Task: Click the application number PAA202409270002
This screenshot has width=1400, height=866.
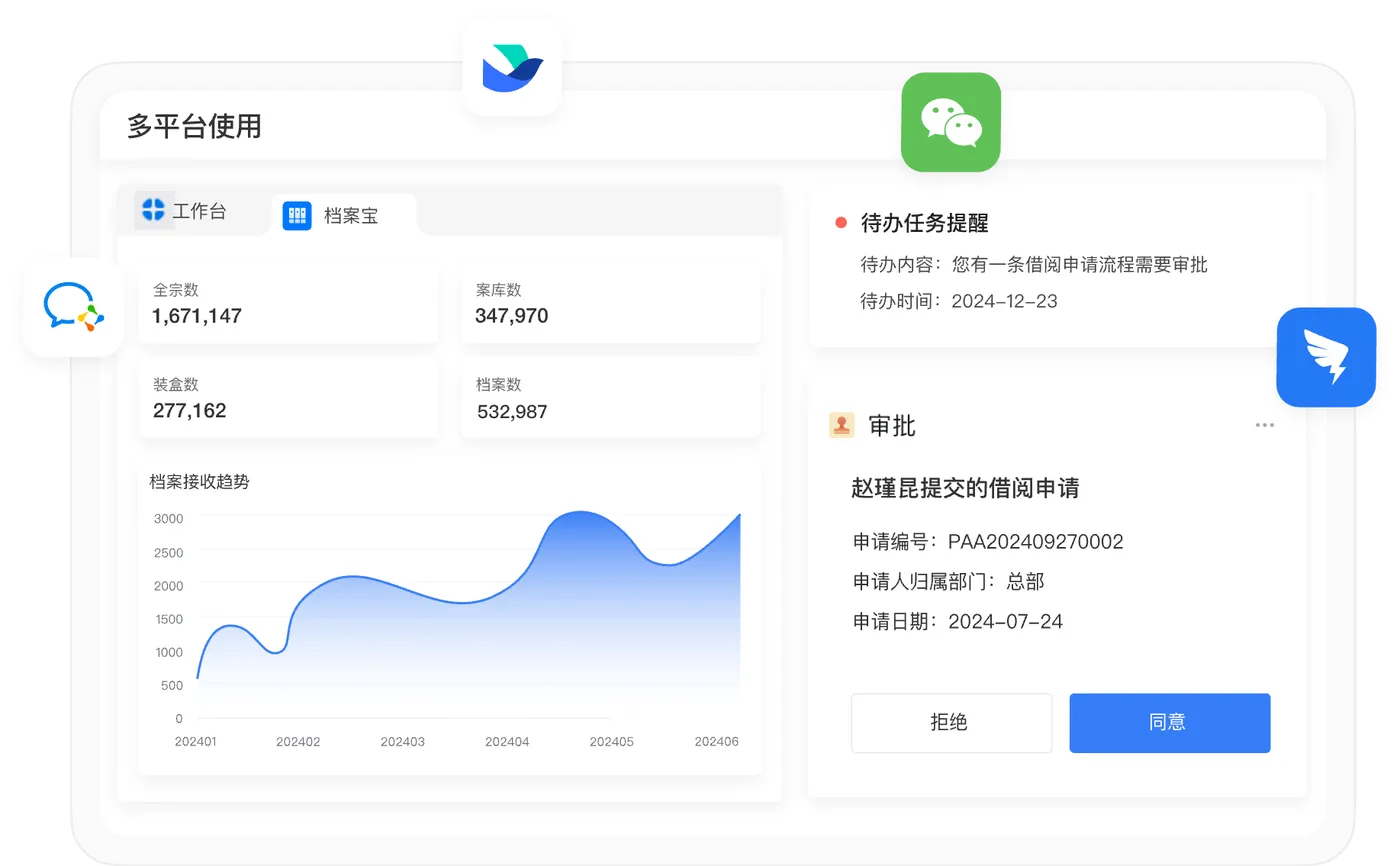Action: (x=1036, y=542)
